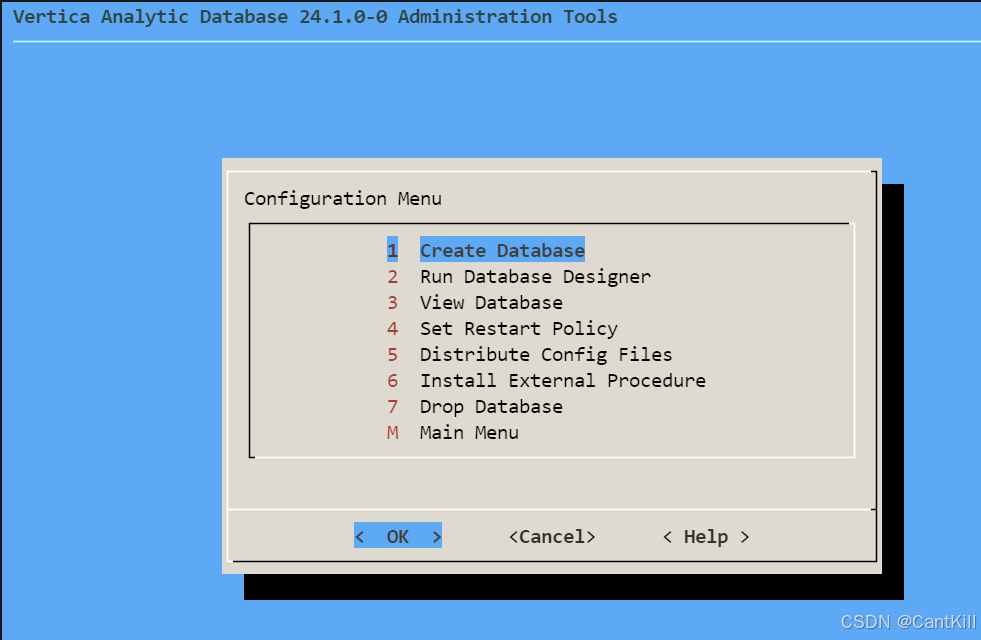Viewport: 981px width, 640px height.
Task: Click inside the menu list border
Action: point(550,340)
